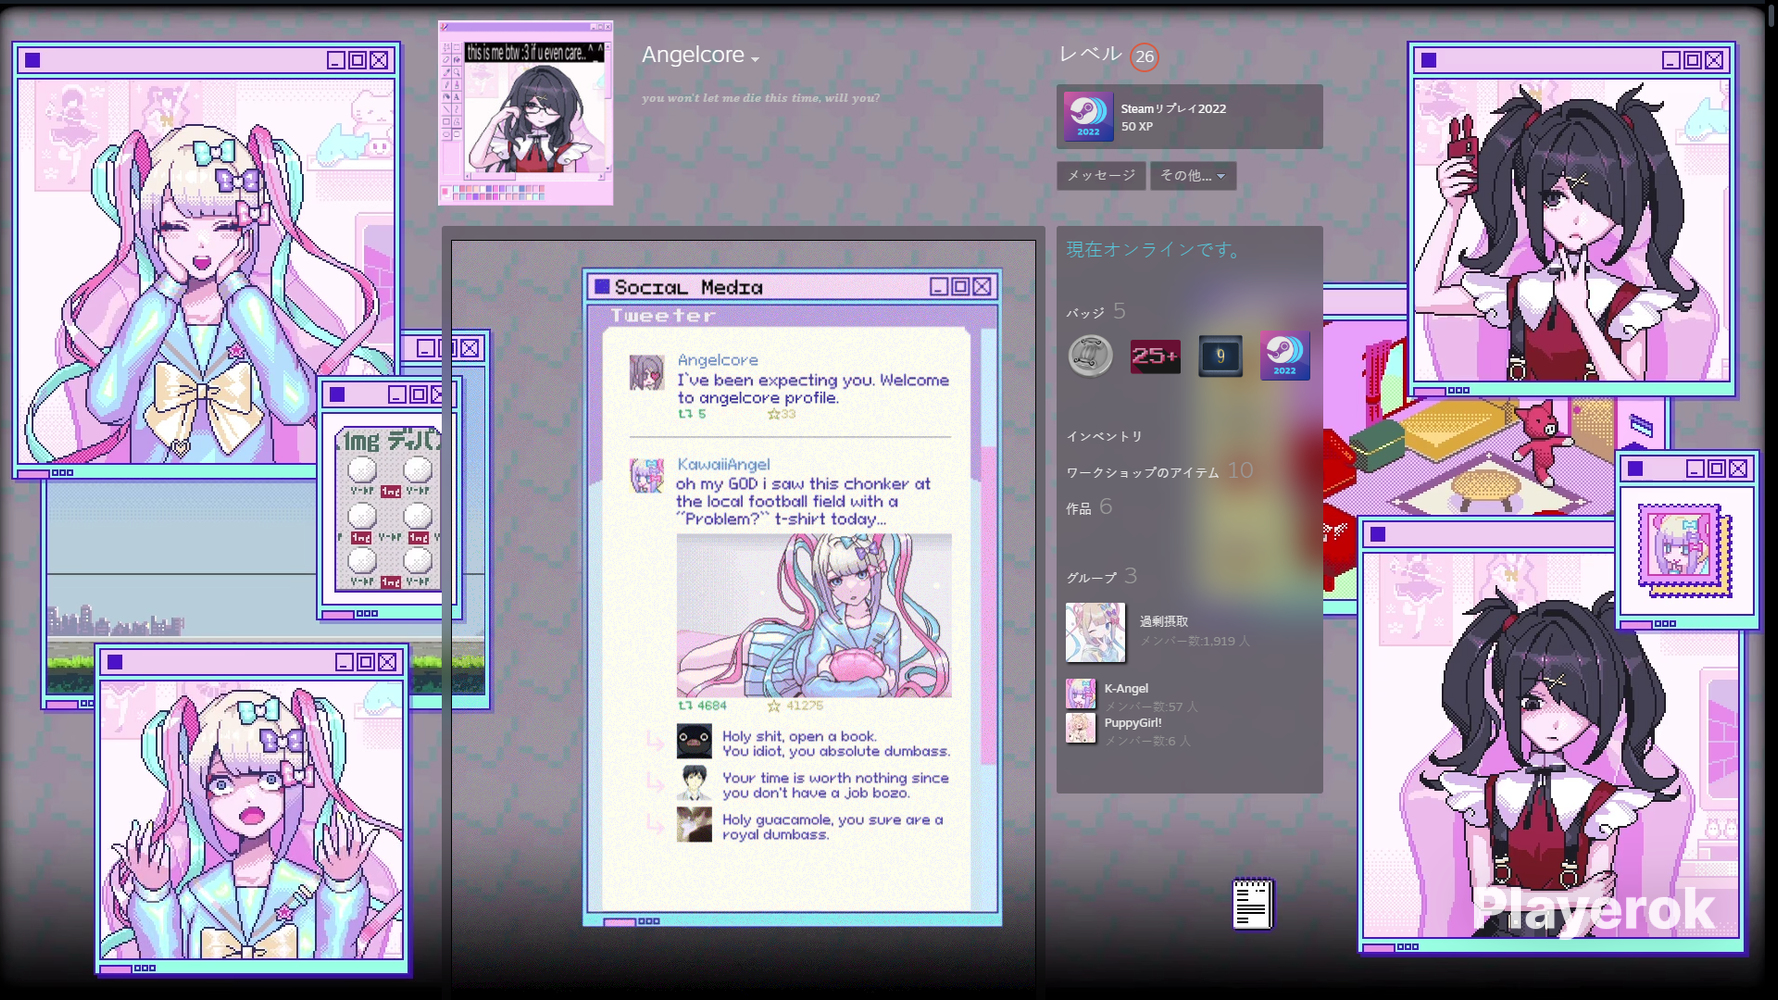Expand the Angelcore name history arrow

(755, 60)
